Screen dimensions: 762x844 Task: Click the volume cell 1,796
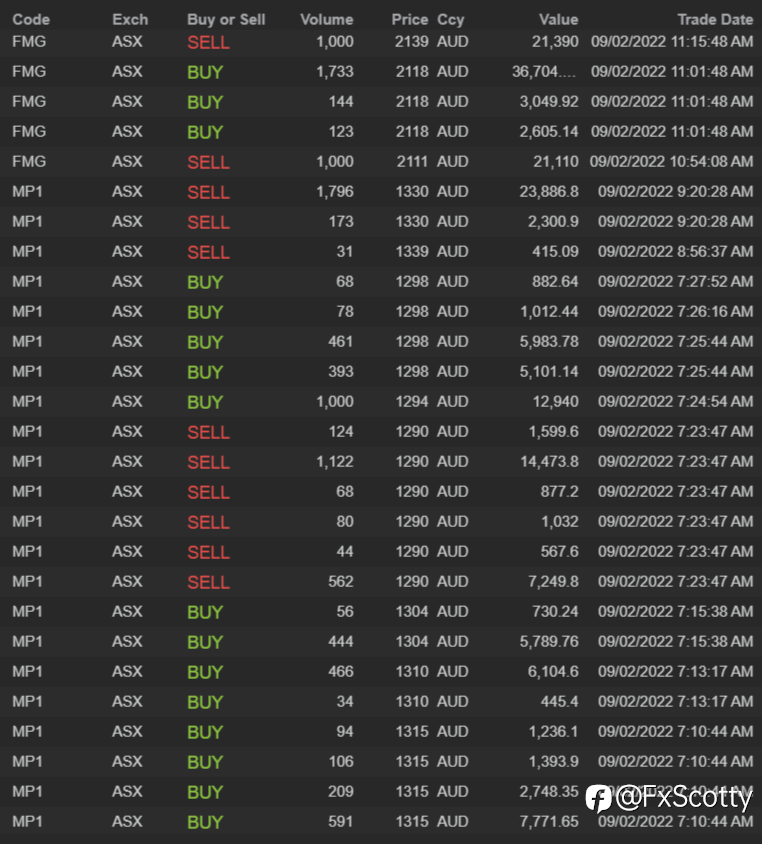[335, 192]
